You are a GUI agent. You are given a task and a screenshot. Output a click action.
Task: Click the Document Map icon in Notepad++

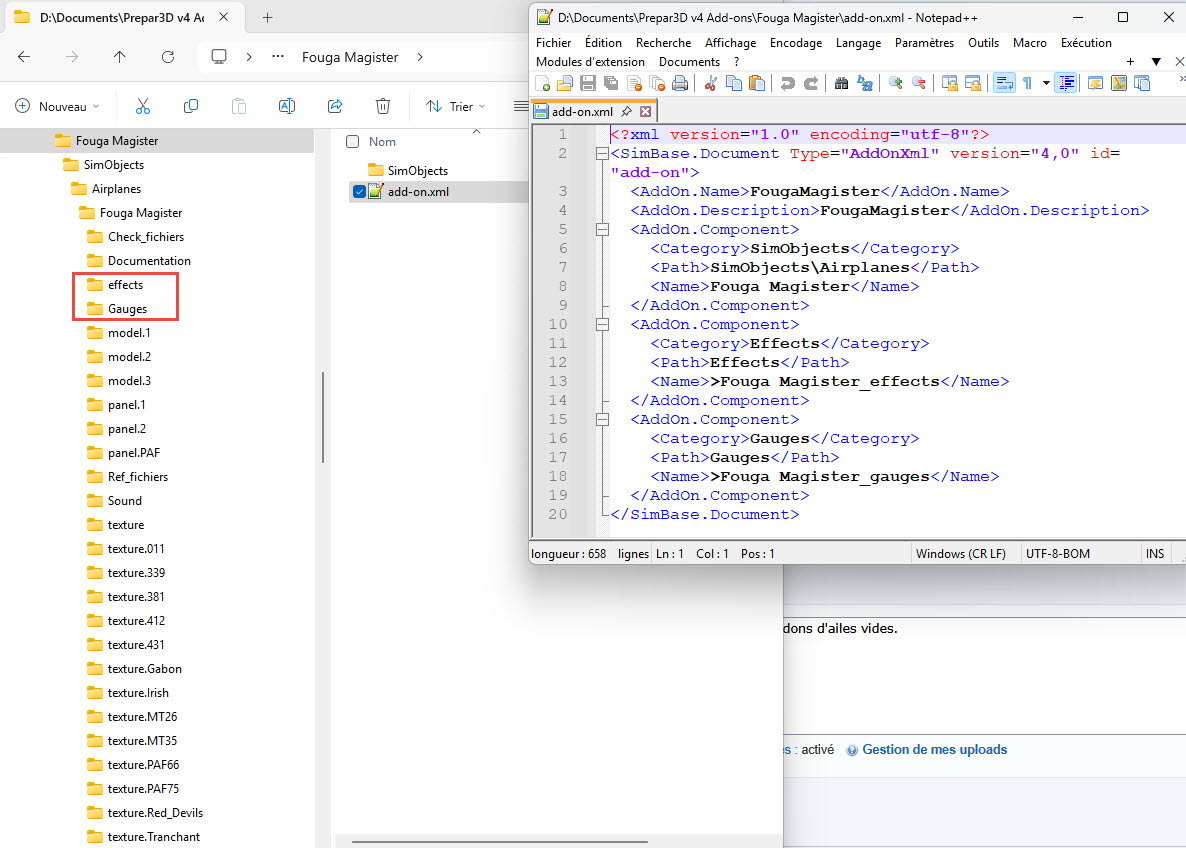coord(1119,83)
